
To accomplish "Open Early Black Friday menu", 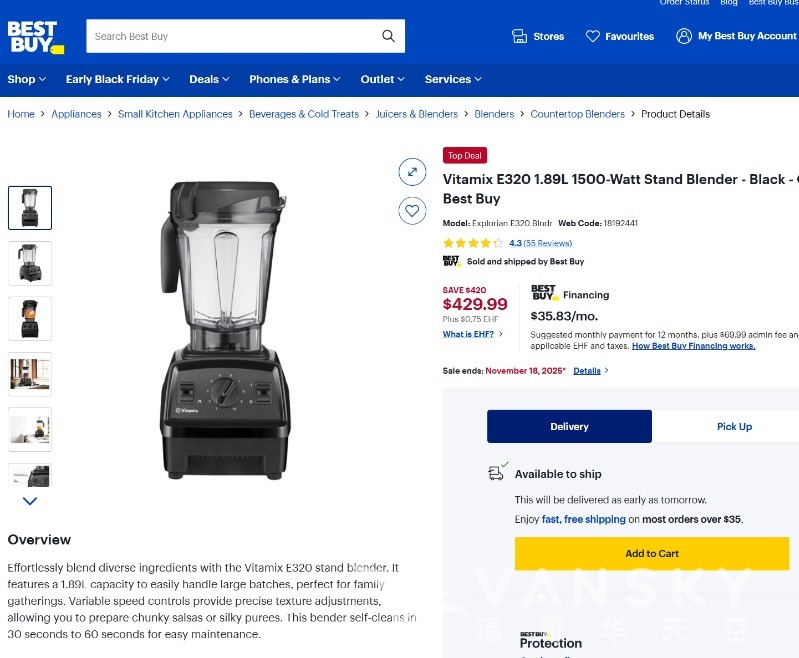I will (117, 79).
